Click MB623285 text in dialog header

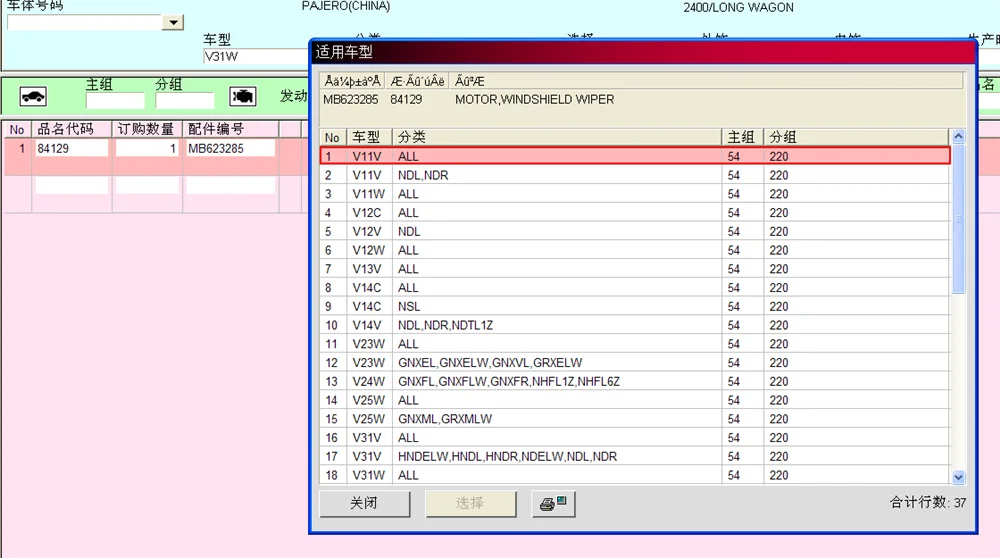pyautogui.click(x=351, y=99)
